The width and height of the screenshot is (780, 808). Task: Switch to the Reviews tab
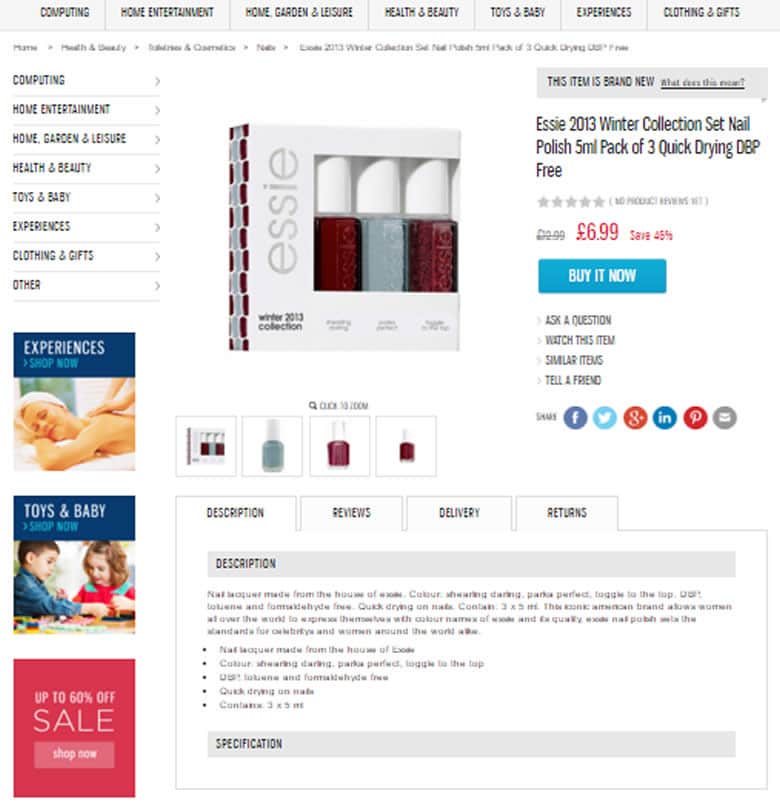[x=351, y=513]
